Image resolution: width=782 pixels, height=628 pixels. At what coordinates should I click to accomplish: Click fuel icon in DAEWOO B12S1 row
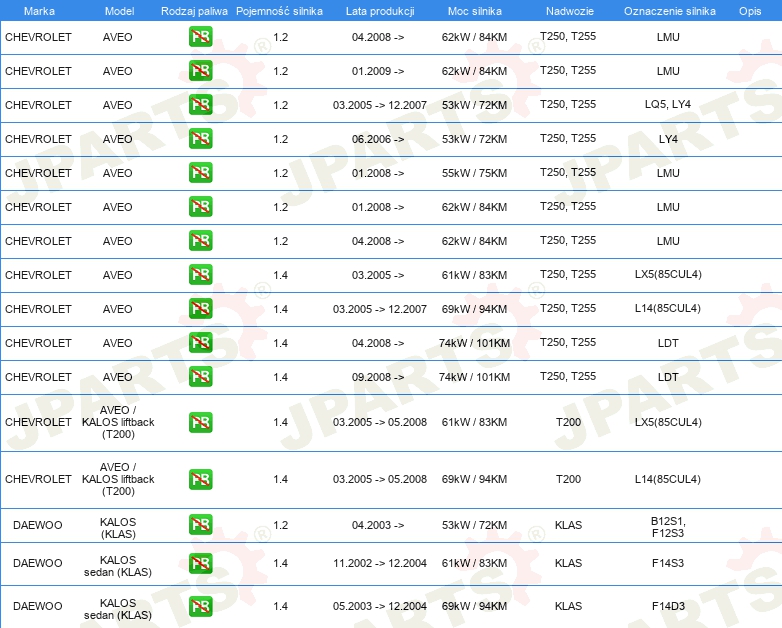[200, 525]
